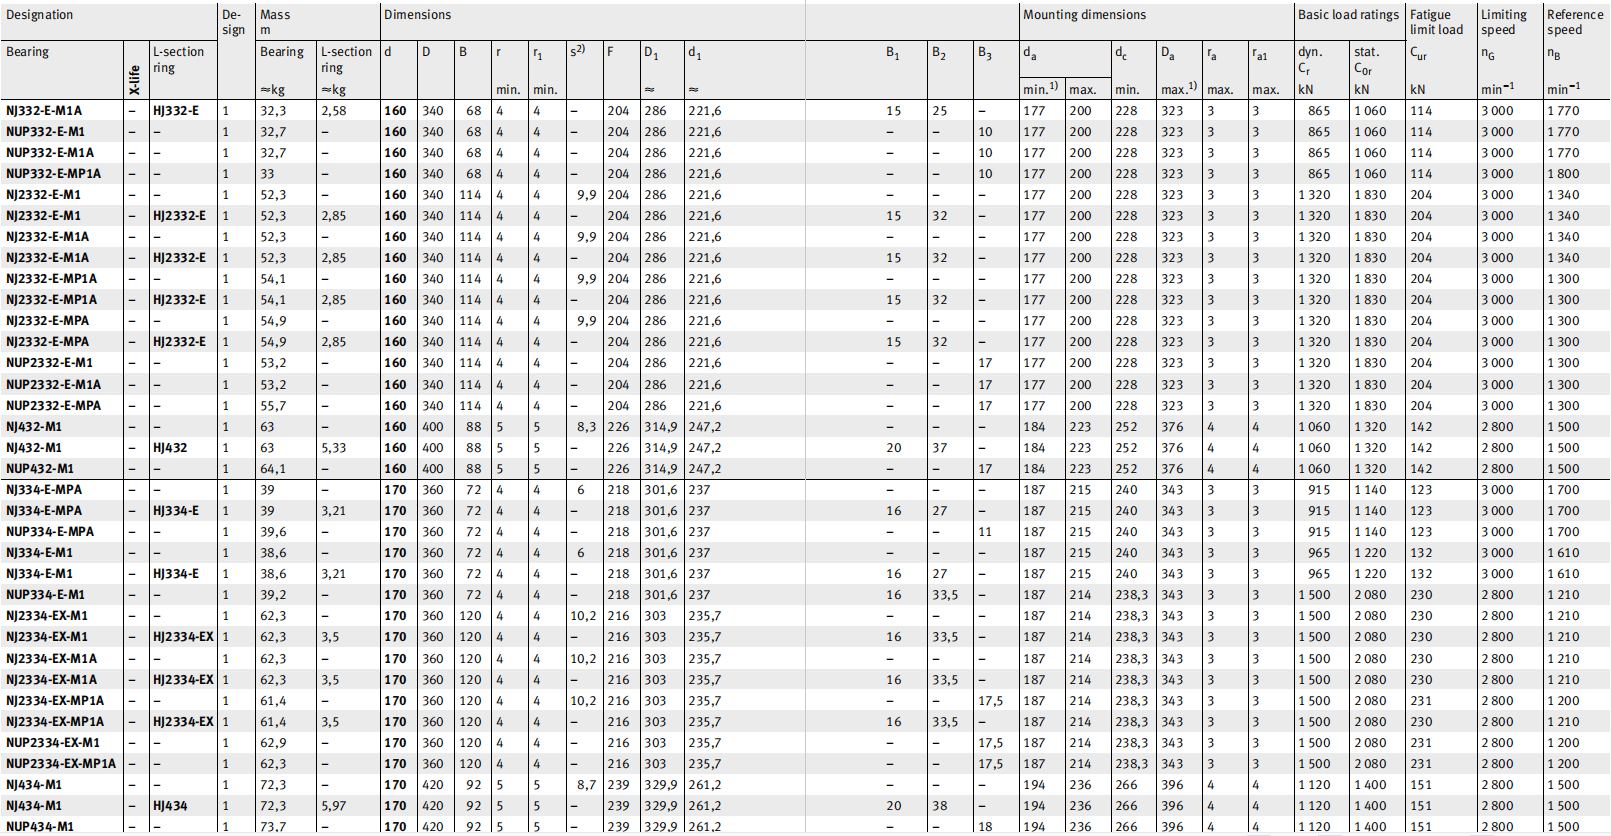Click the Limiting speed header
Image resolution: width=1611 pixels, height=836 pixels.
coord(1504,22)
